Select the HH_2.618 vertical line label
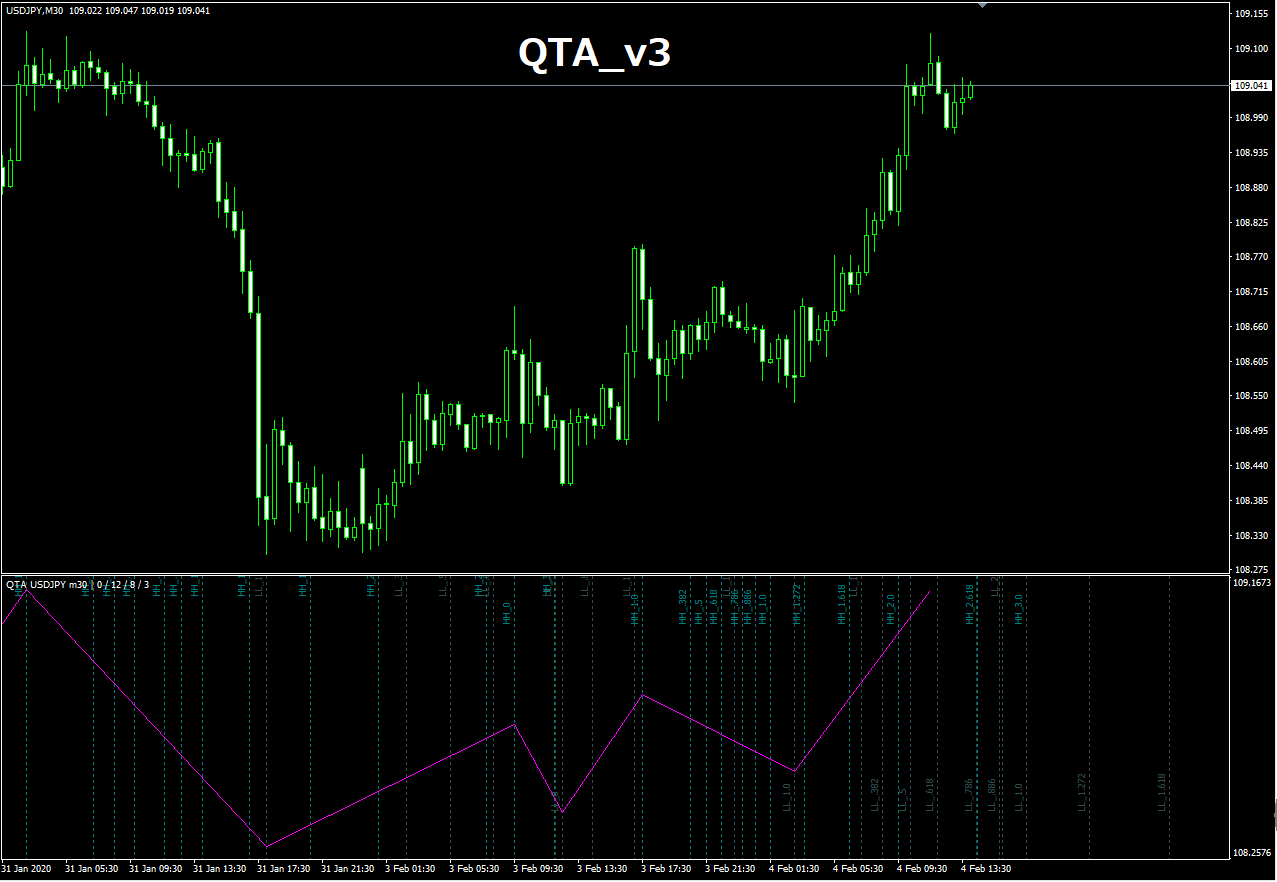Screen dimensions: 1277x882 point(969,605)
